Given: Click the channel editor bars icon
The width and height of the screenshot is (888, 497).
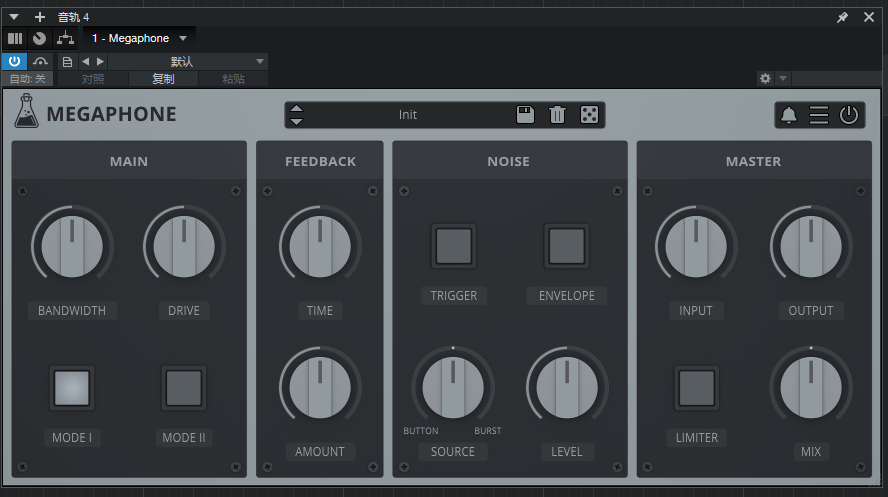Looking at the screenshot, I should coord(15,38).
